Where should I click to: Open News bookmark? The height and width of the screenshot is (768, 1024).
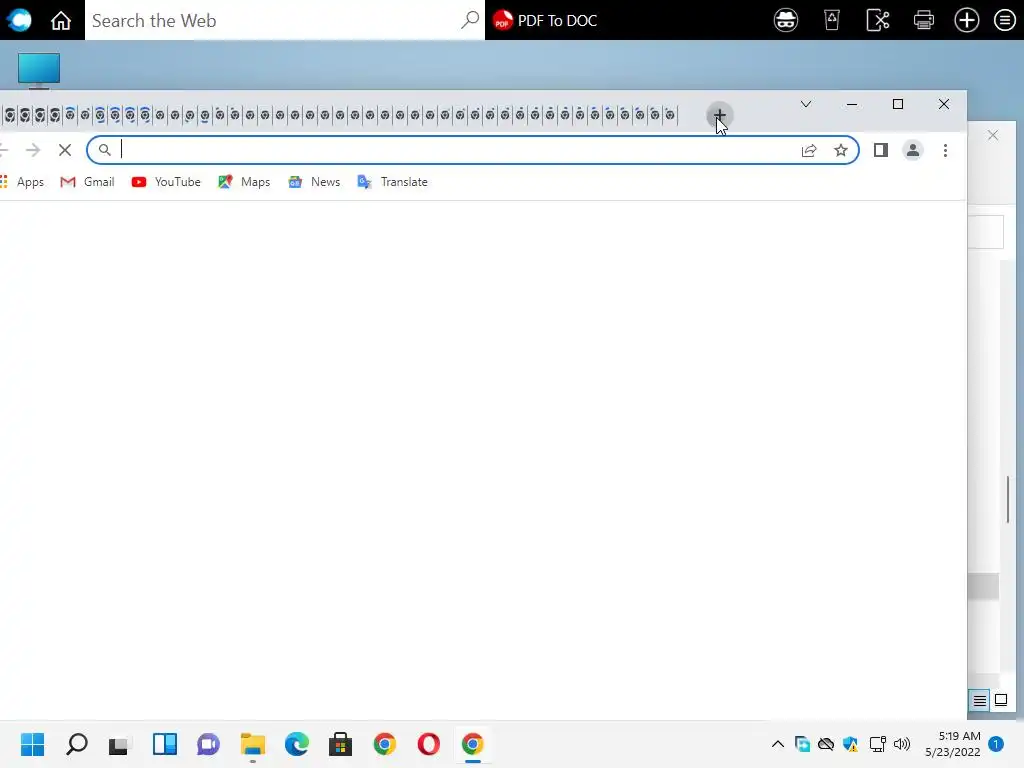coord(314,182)
